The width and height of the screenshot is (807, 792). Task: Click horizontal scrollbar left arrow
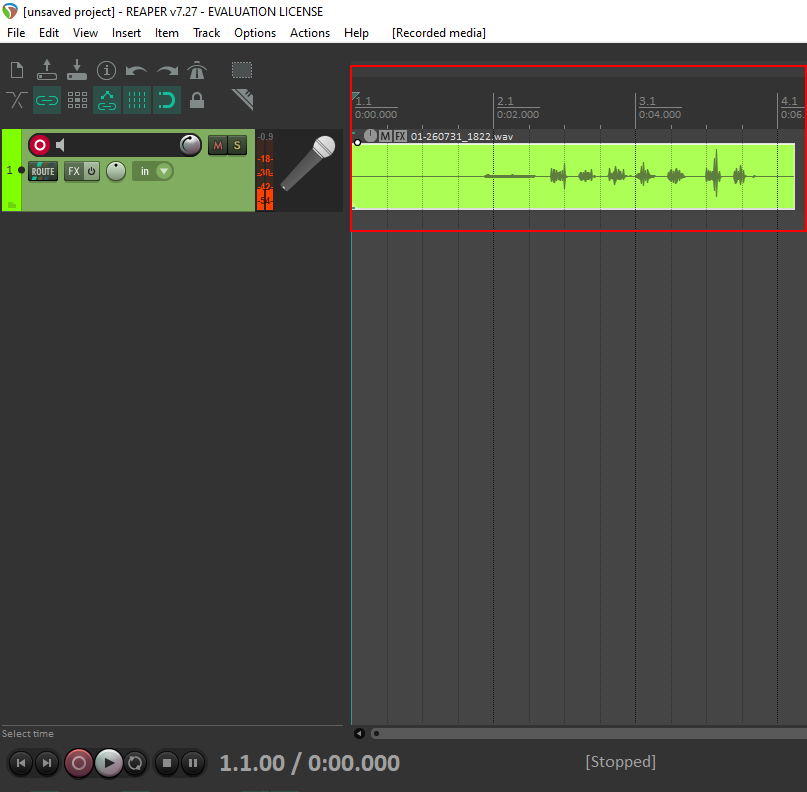[359, 733]
